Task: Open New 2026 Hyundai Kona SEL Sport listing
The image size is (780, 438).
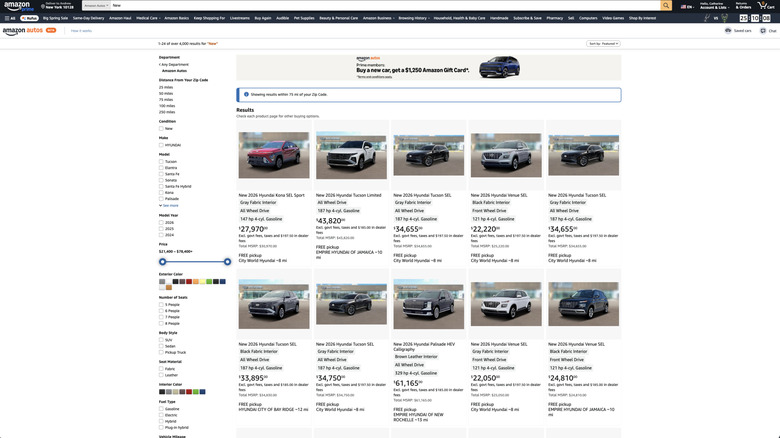Action: (x=271, y=196)
